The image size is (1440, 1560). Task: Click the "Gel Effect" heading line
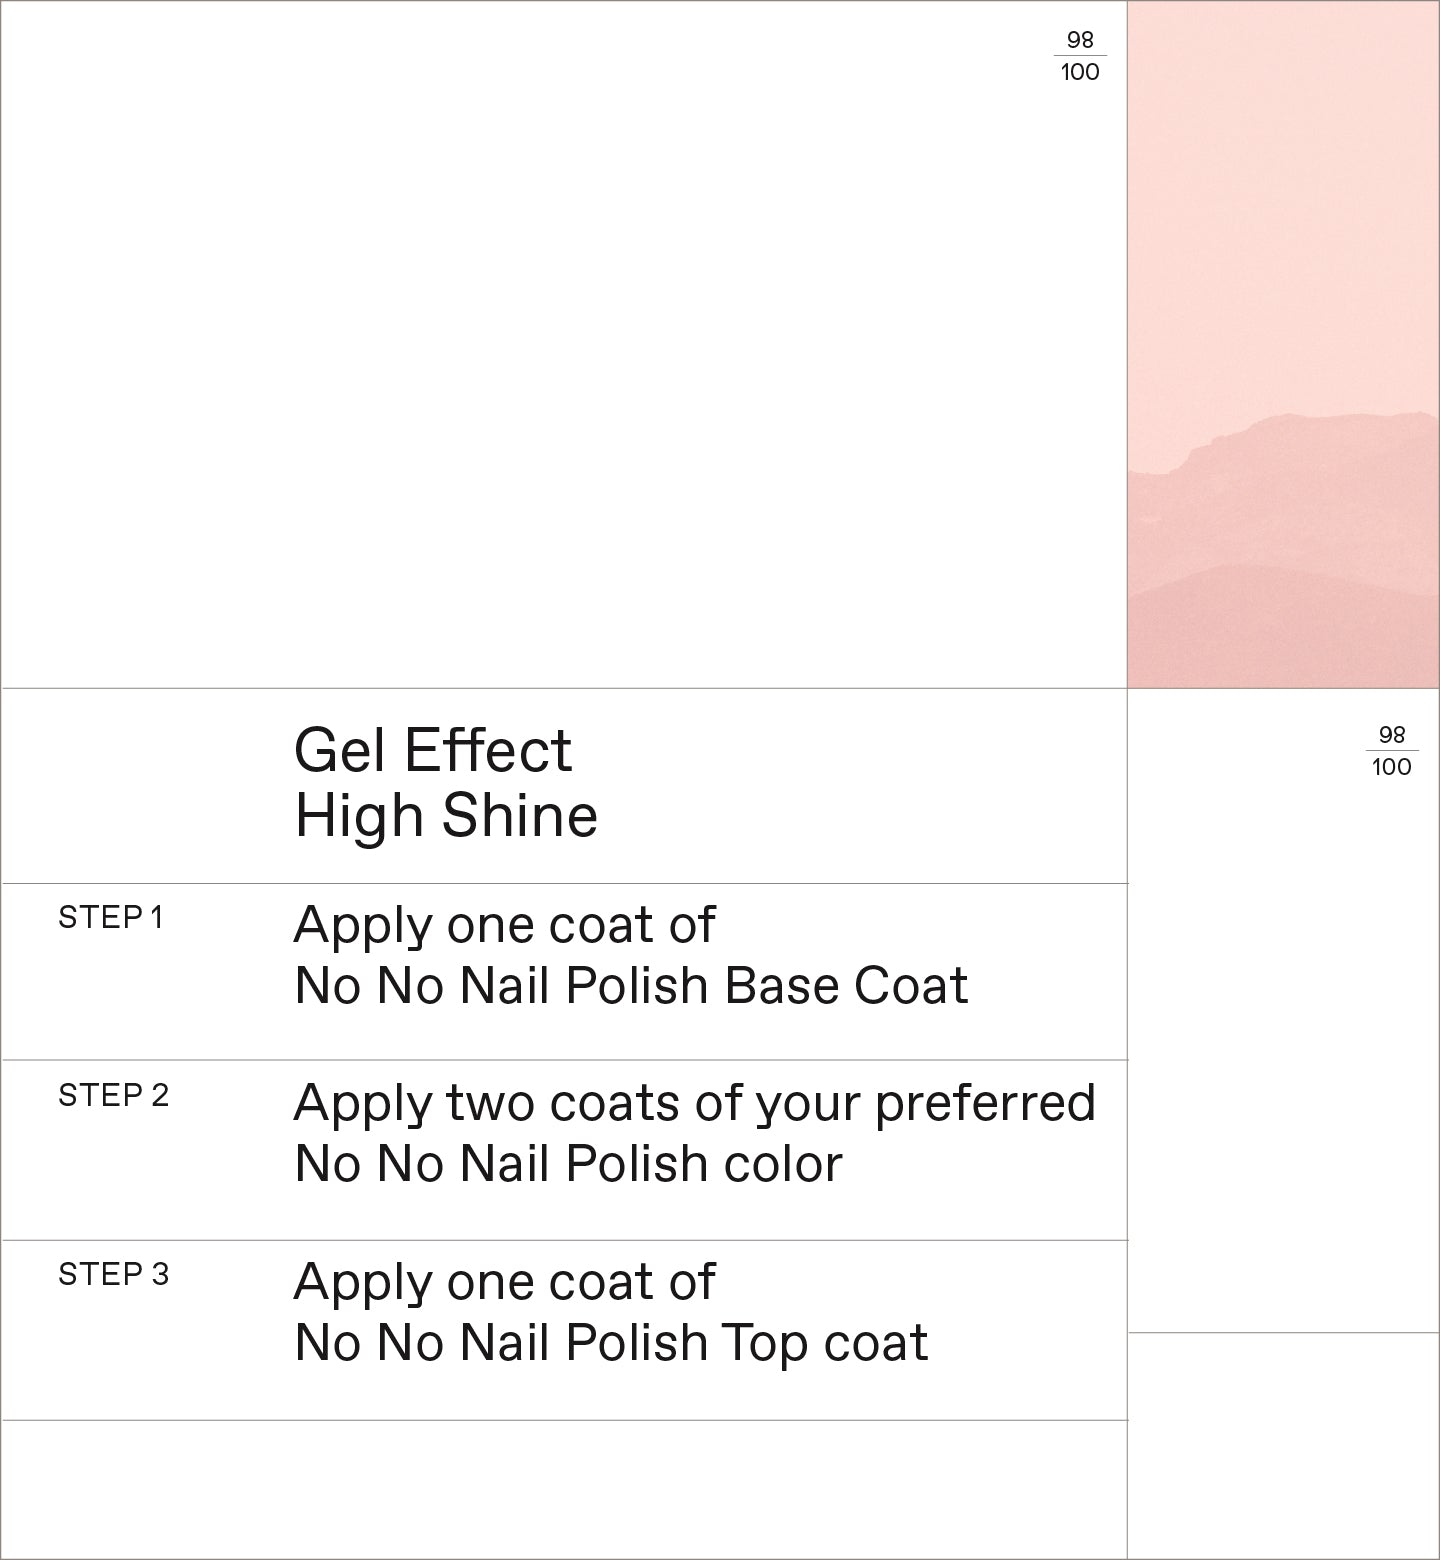[x=433, y=750]
